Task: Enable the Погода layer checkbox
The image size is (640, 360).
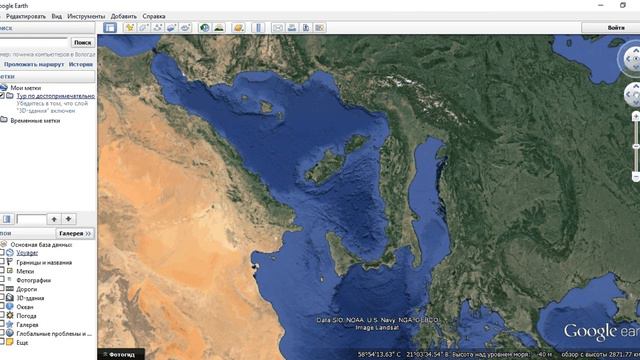Action: [2, 316]
